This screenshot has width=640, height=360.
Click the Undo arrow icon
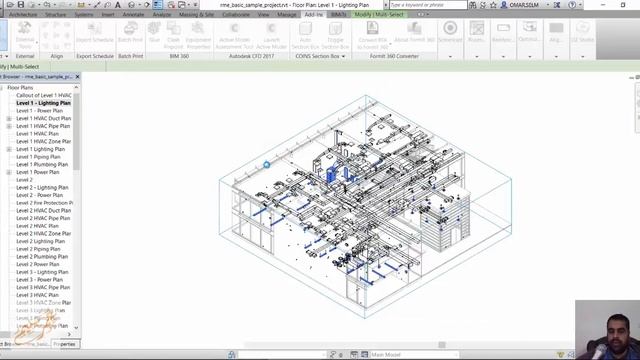pos(47,5)
